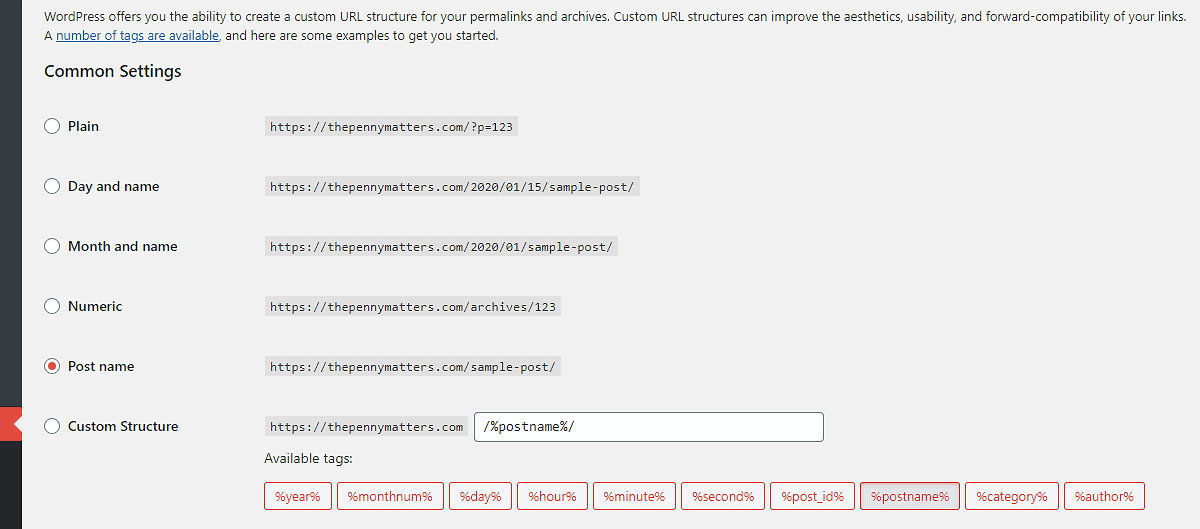1200x529 pixels.
Task: Choose the Numeric permalink option
Action: pos(52,306)
